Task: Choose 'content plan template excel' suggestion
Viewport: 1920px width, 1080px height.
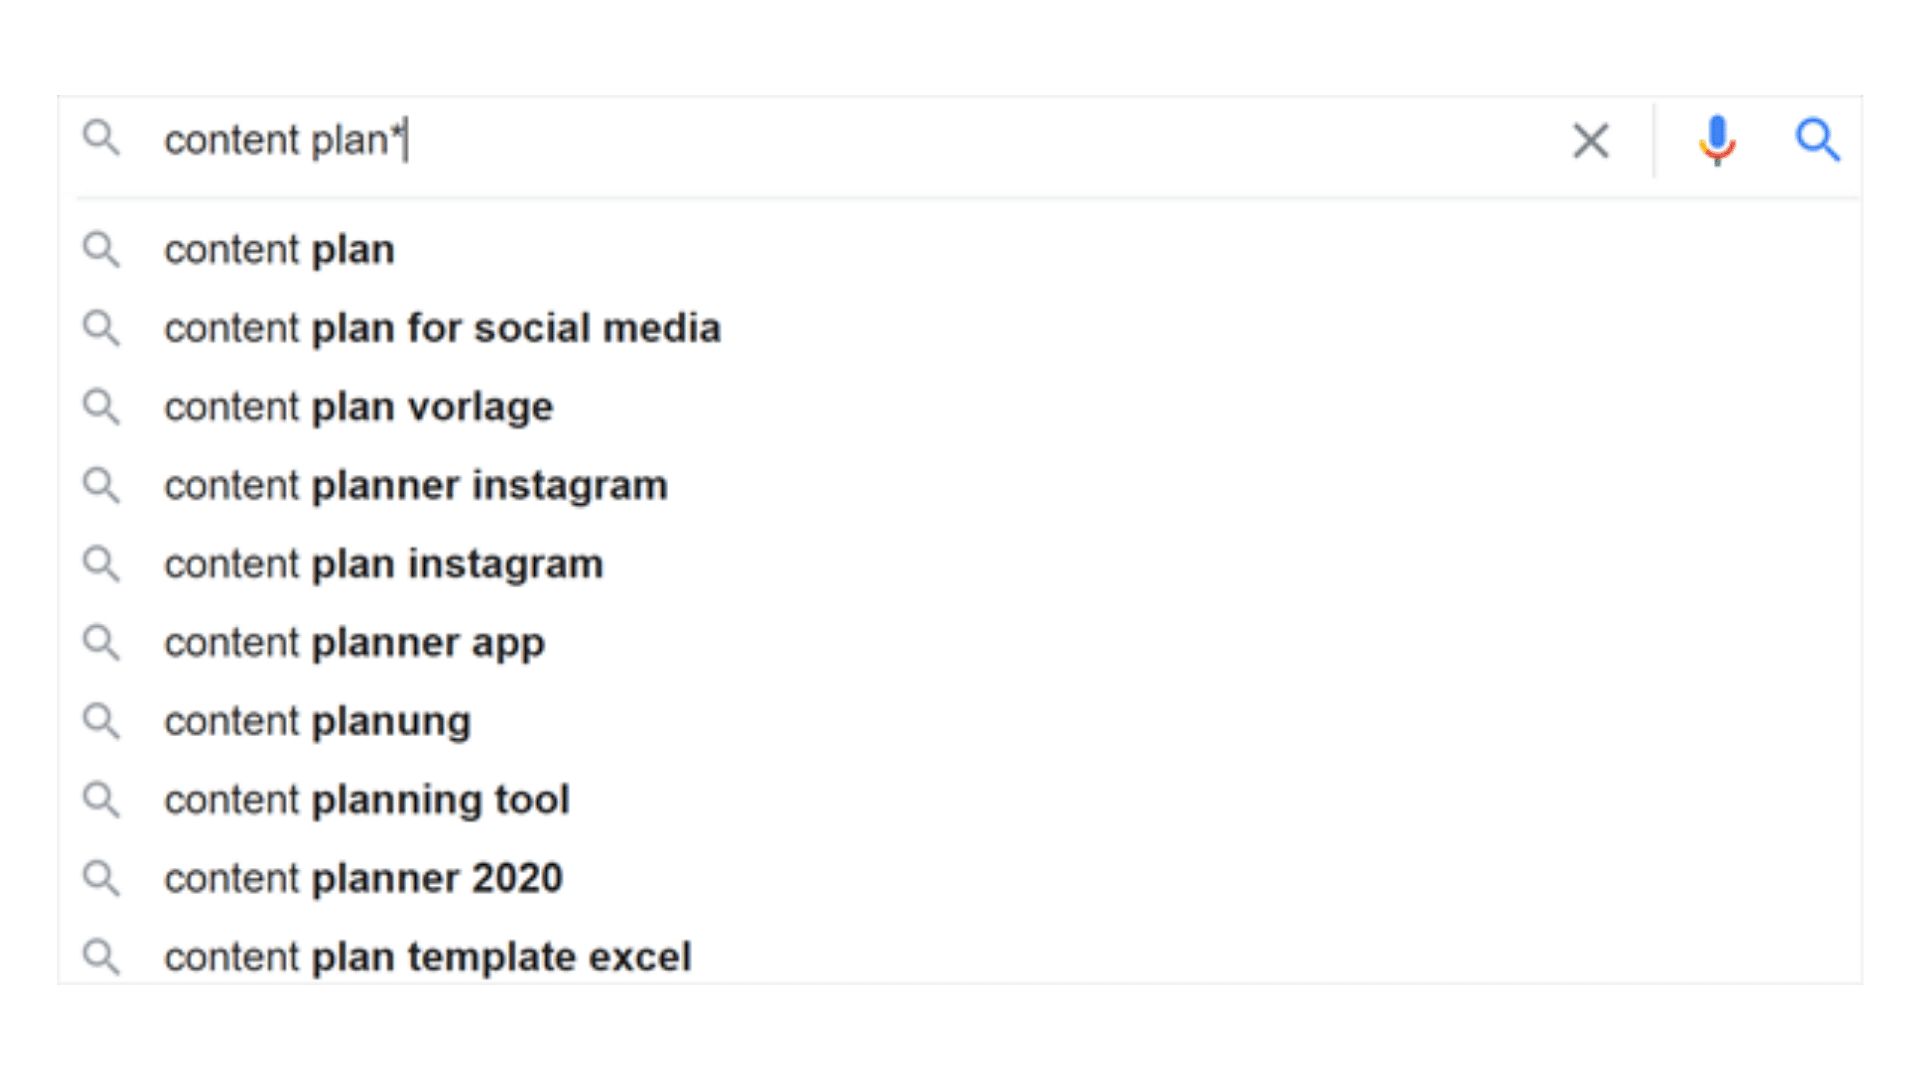Action: click(x=960, y=957)
